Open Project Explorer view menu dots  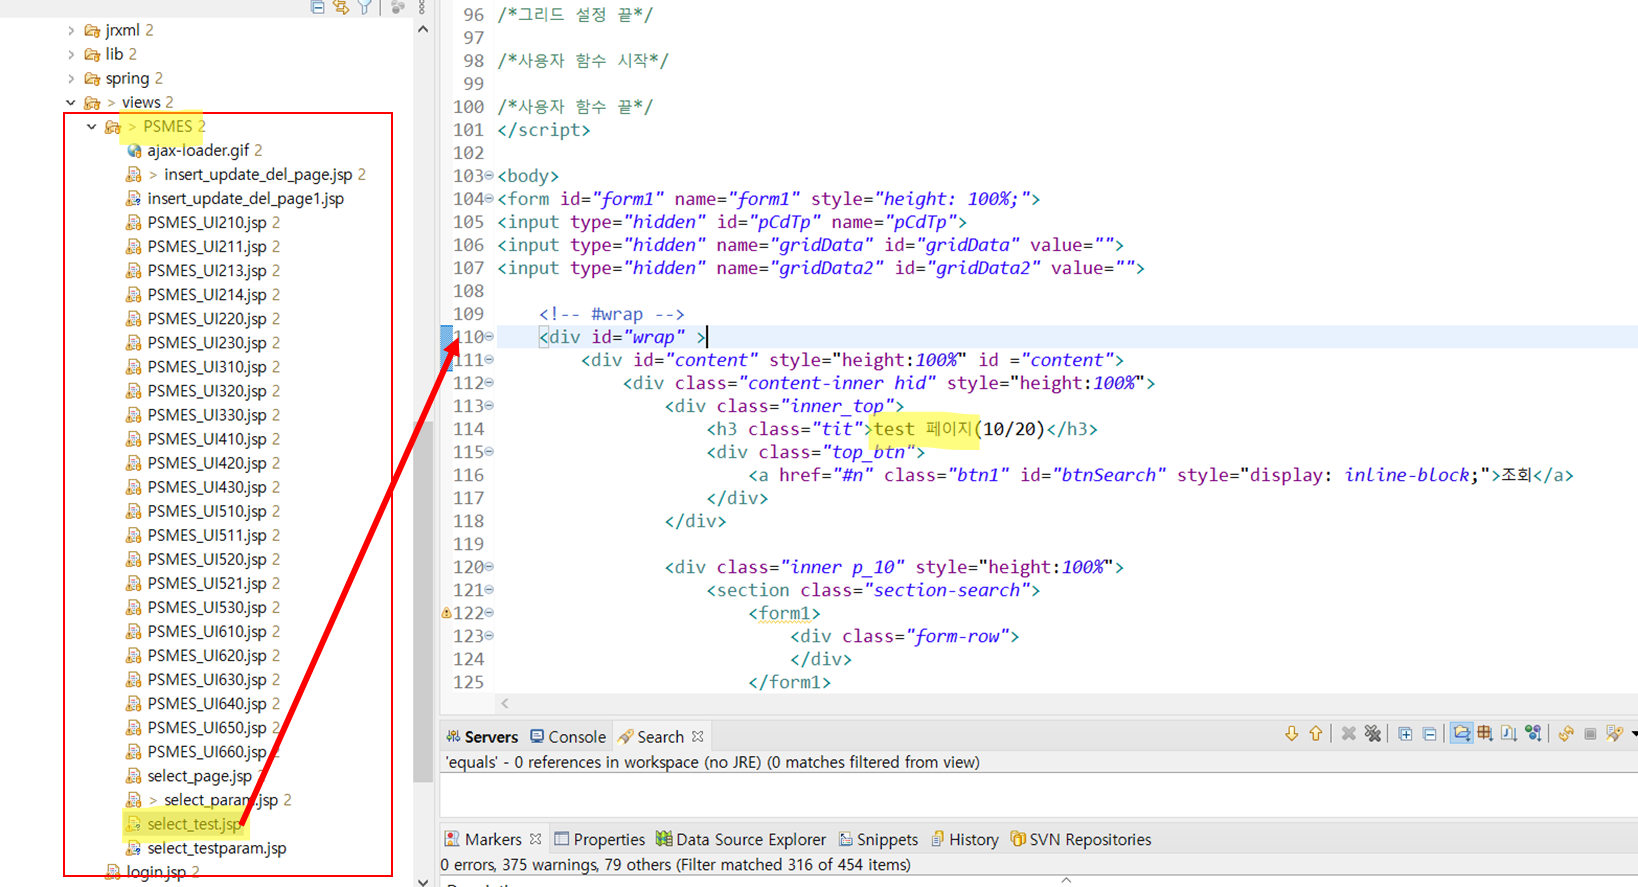pos(422,7)
